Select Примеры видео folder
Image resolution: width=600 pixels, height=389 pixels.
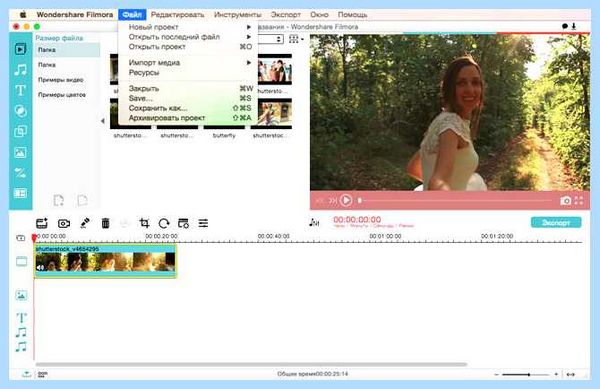coord(60,80)
